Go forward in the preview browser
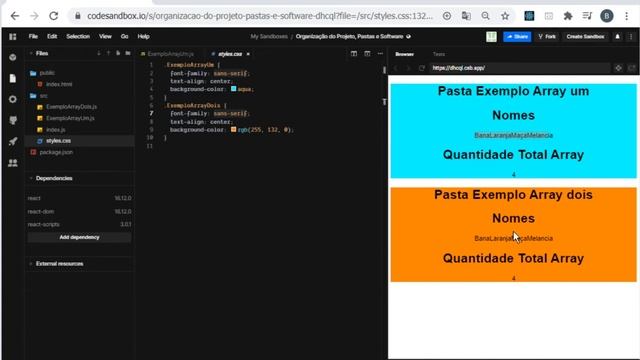The image size is (640, 360). point(408,68)
